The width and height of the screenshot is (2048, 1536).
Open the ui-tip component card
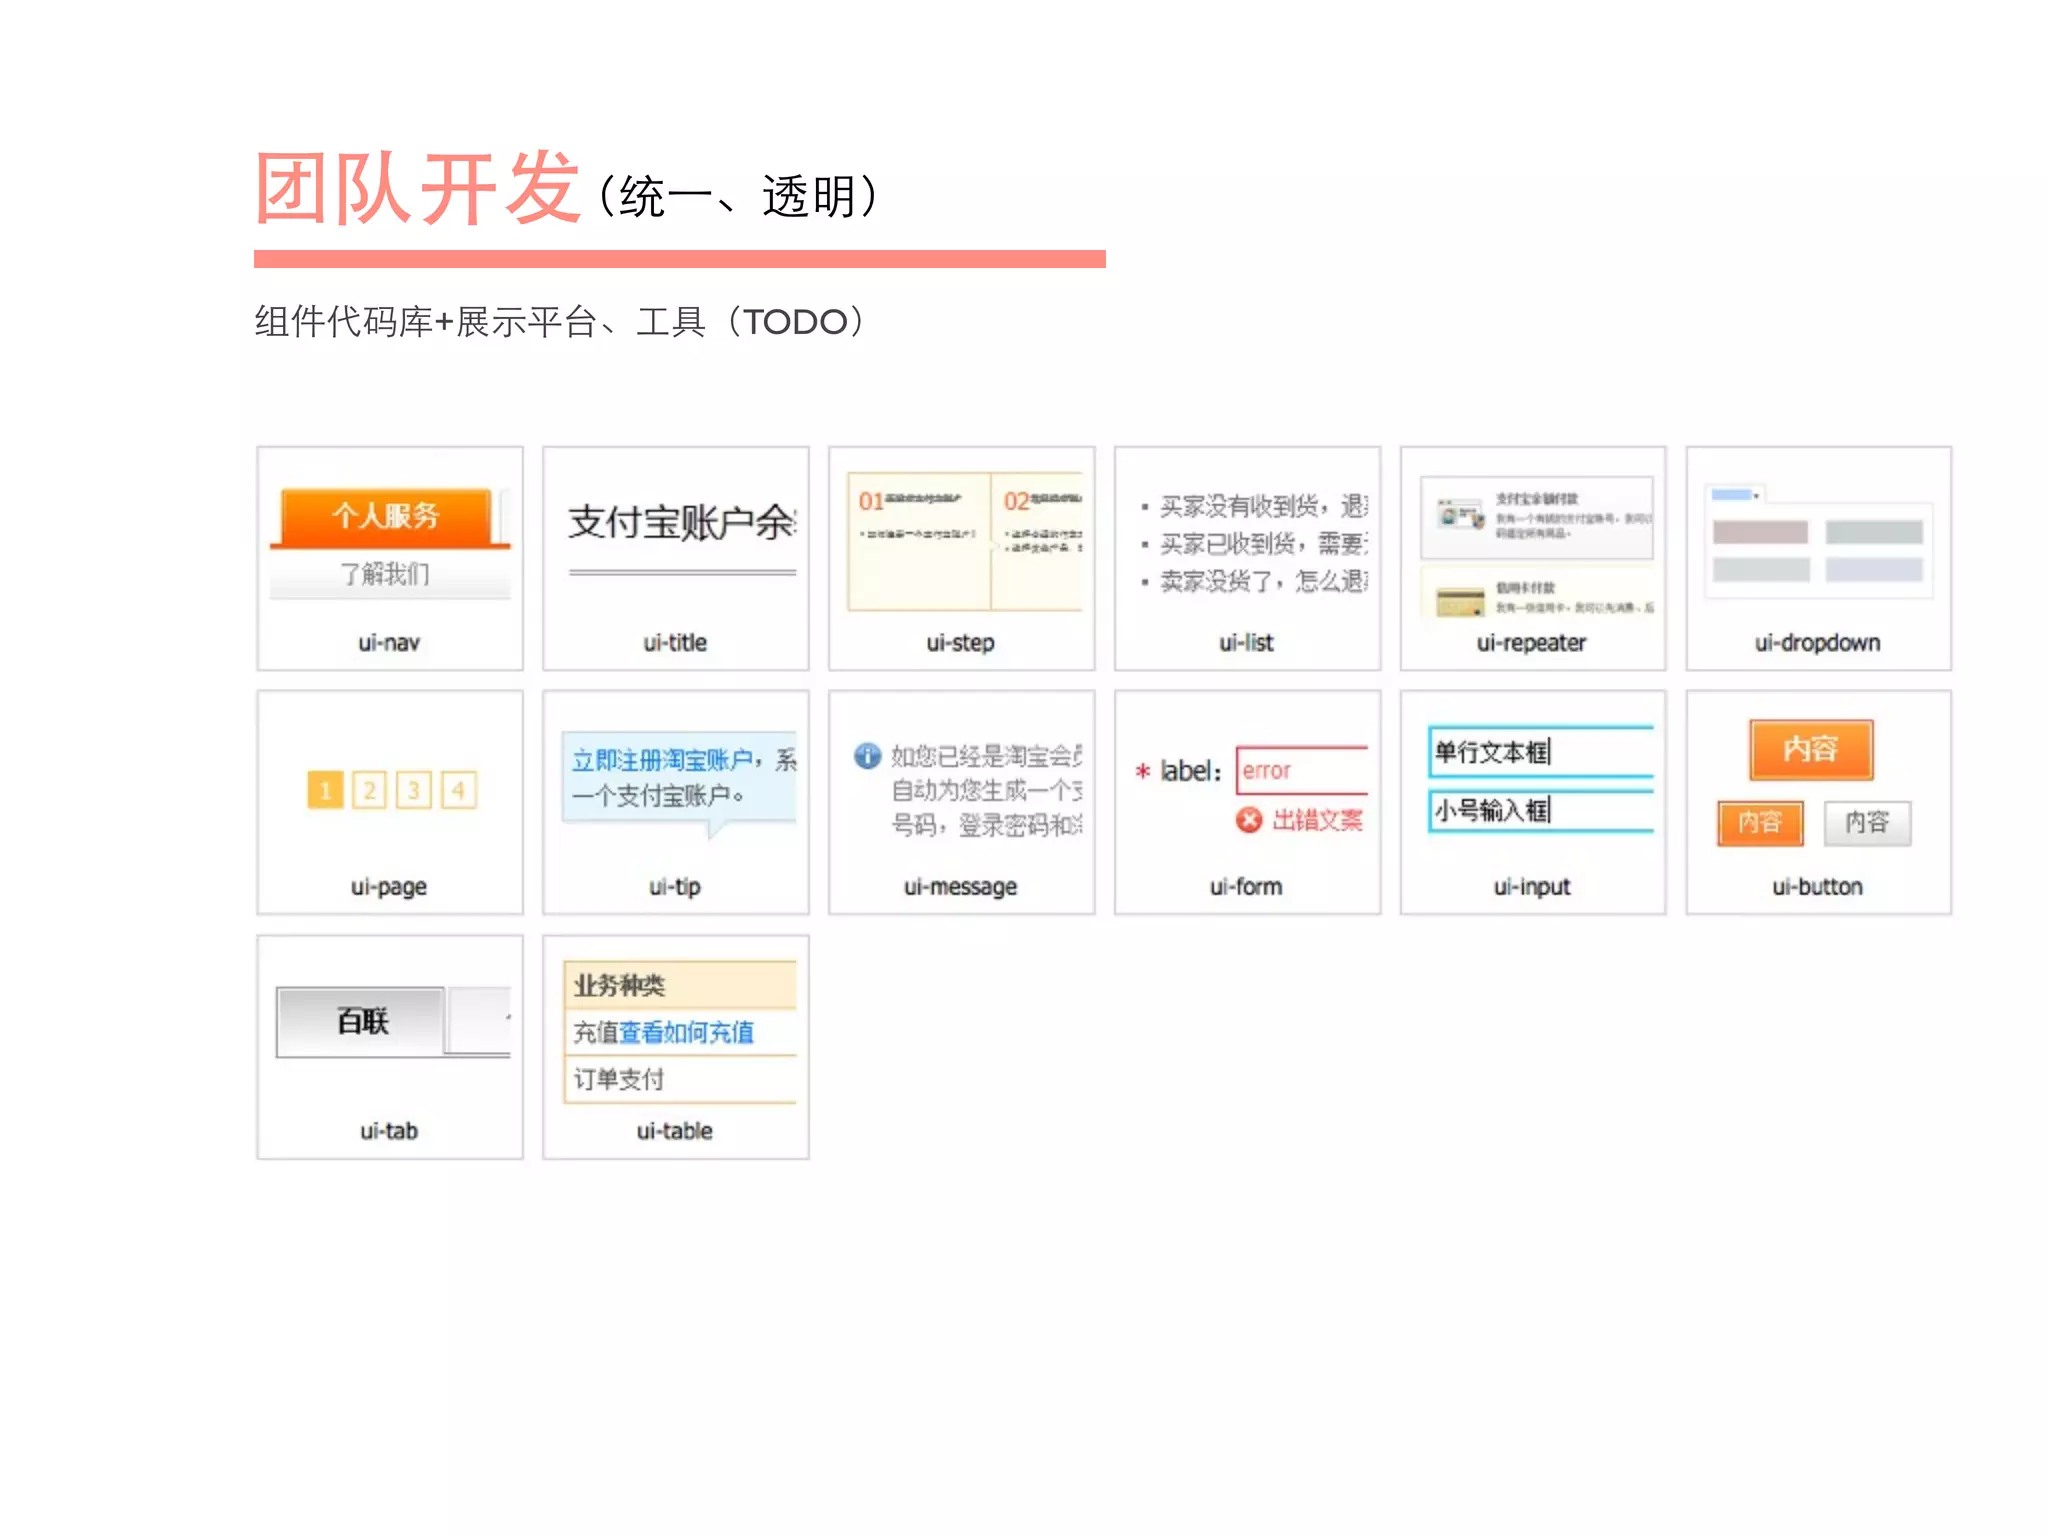pyautogui.click(x=675, y=802)
